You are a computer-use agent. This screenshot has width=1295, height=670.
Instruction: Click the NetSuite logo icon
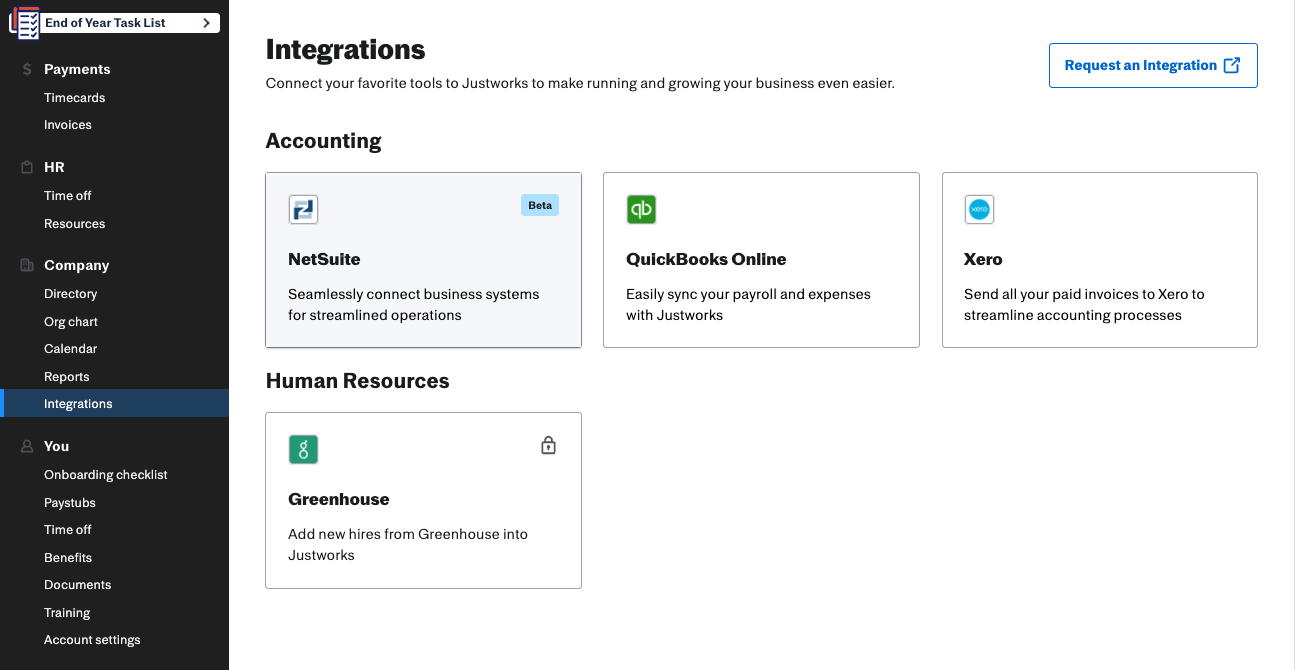[303, 209]
